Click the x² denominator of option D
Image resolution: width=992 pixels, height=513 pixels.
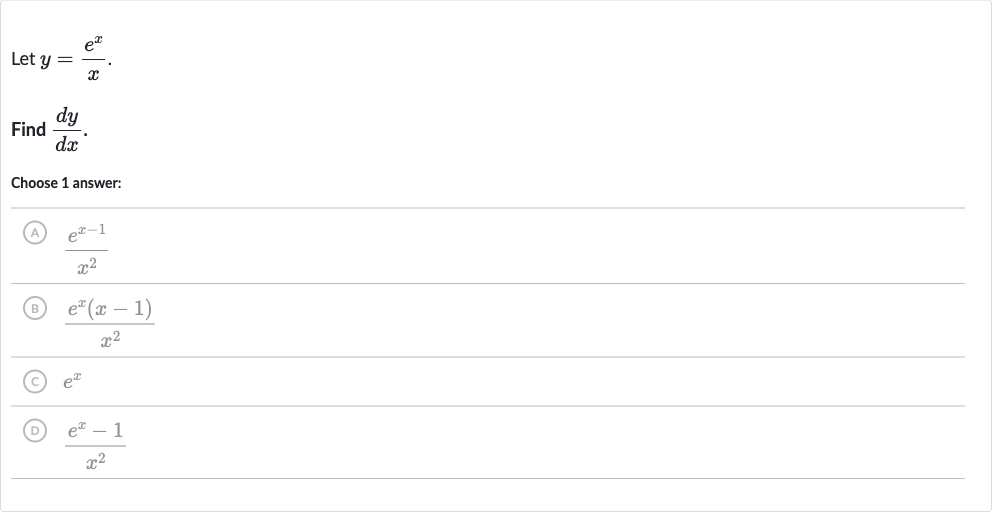(96, 461)
